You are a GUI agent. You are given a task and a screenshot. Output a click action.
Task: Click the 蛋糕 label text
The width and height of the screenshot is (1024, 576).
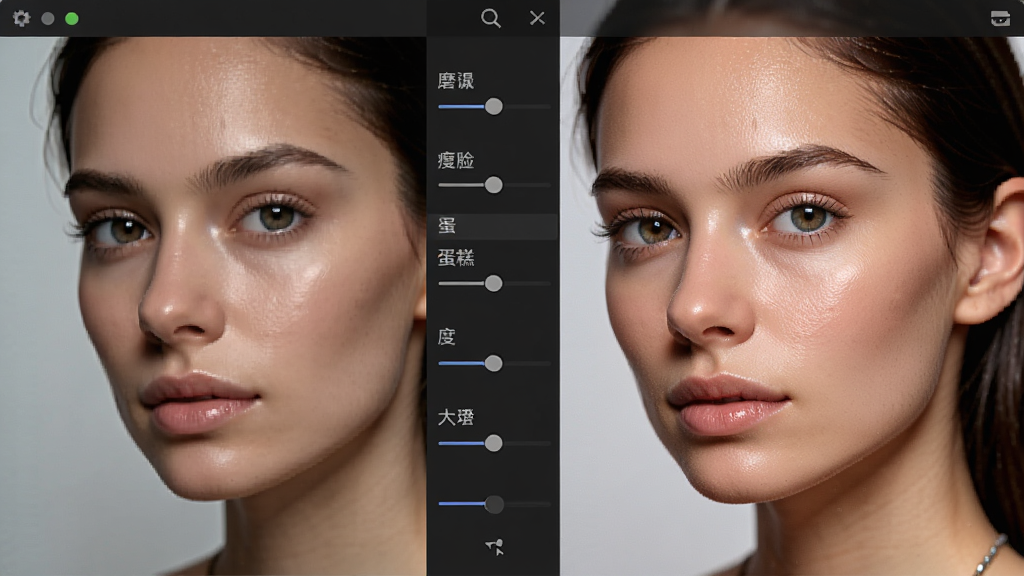coord(456,258)
